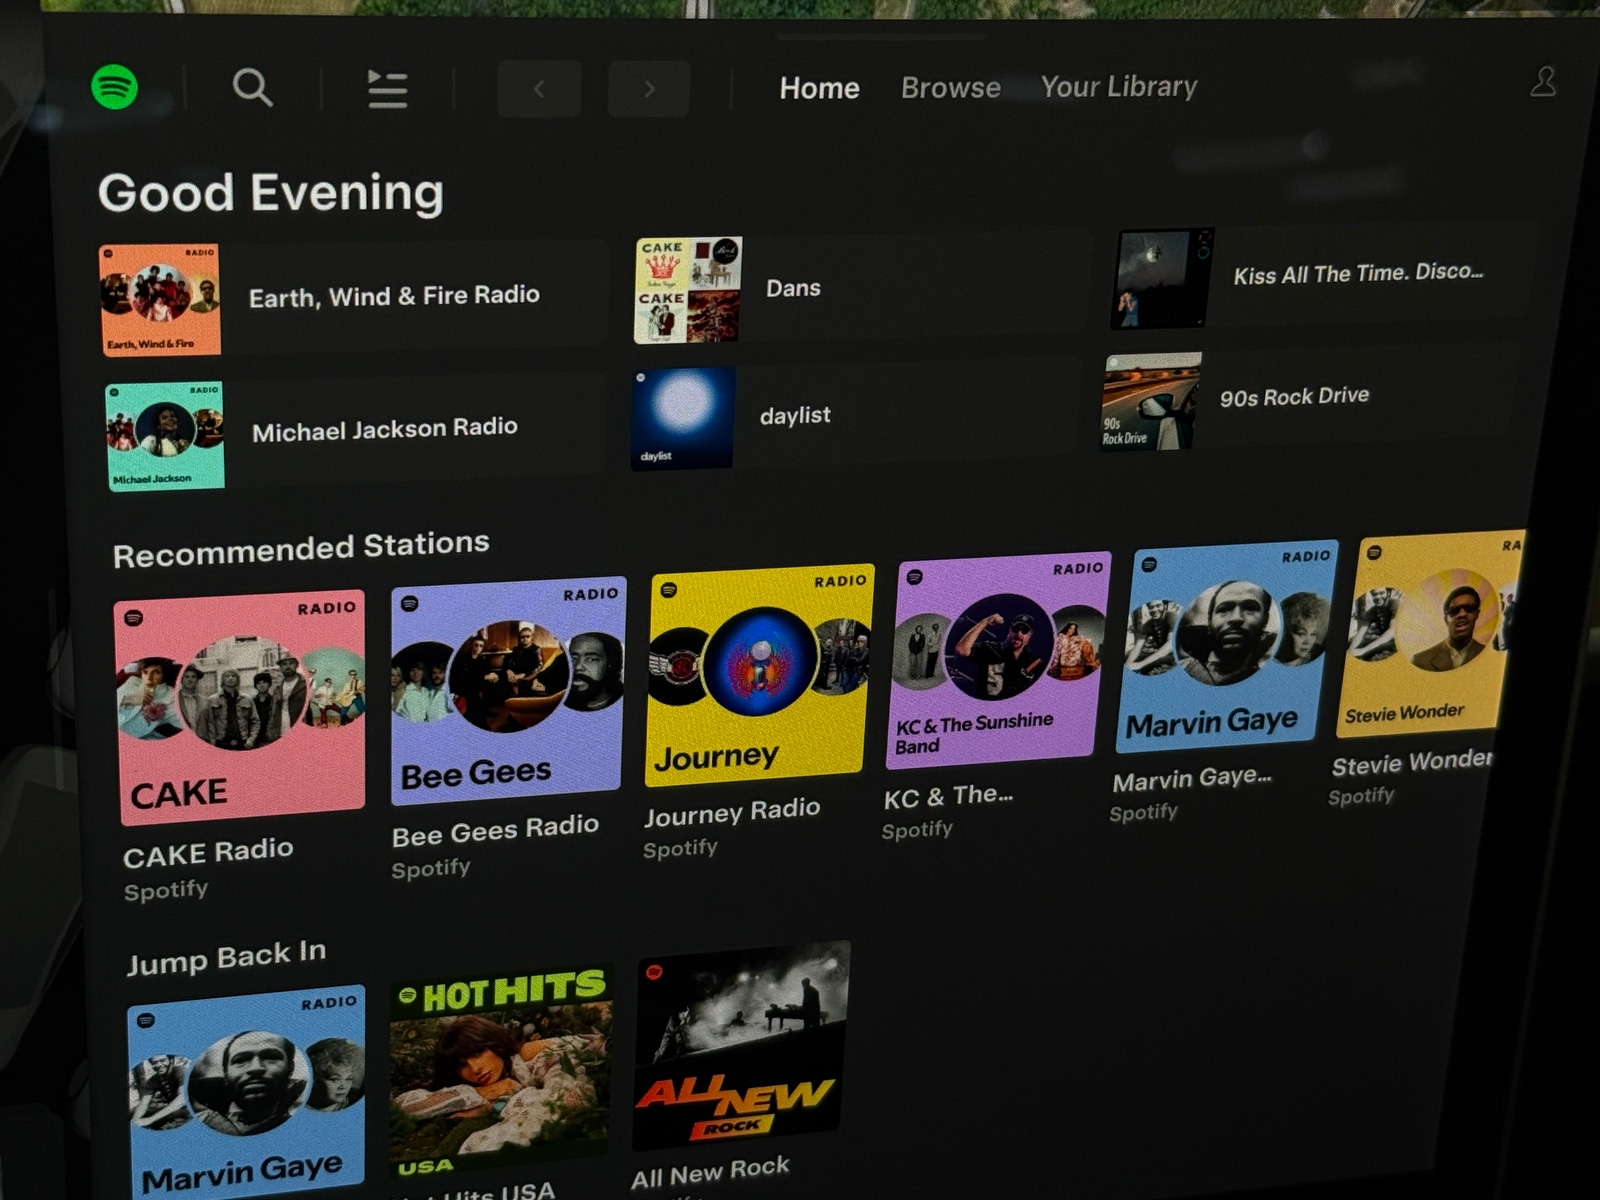Open search with the magnifying glass icon
The height and width of the screenshot is (1200, 1600).
tap(252, 88)
